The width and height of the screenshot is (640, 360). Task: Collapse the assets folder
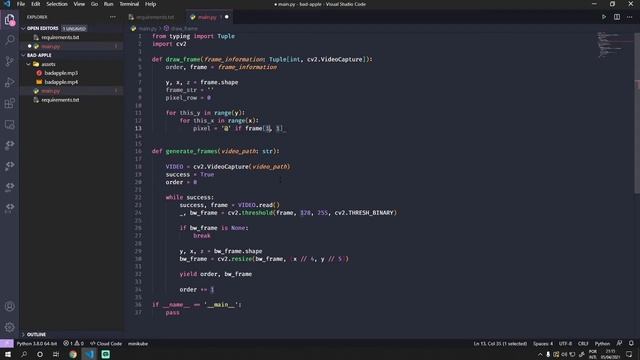28,64
